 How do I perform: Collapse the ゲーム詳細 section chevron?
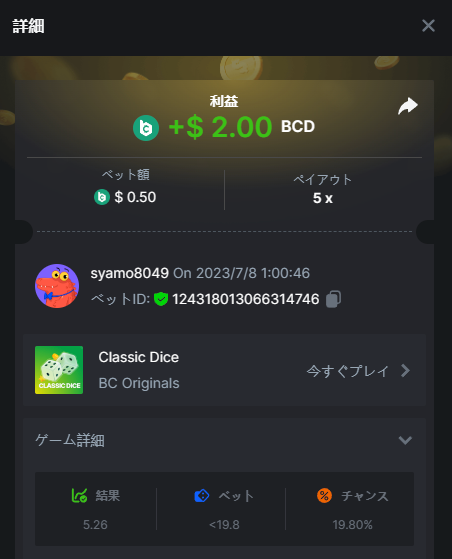coord(405,440)
